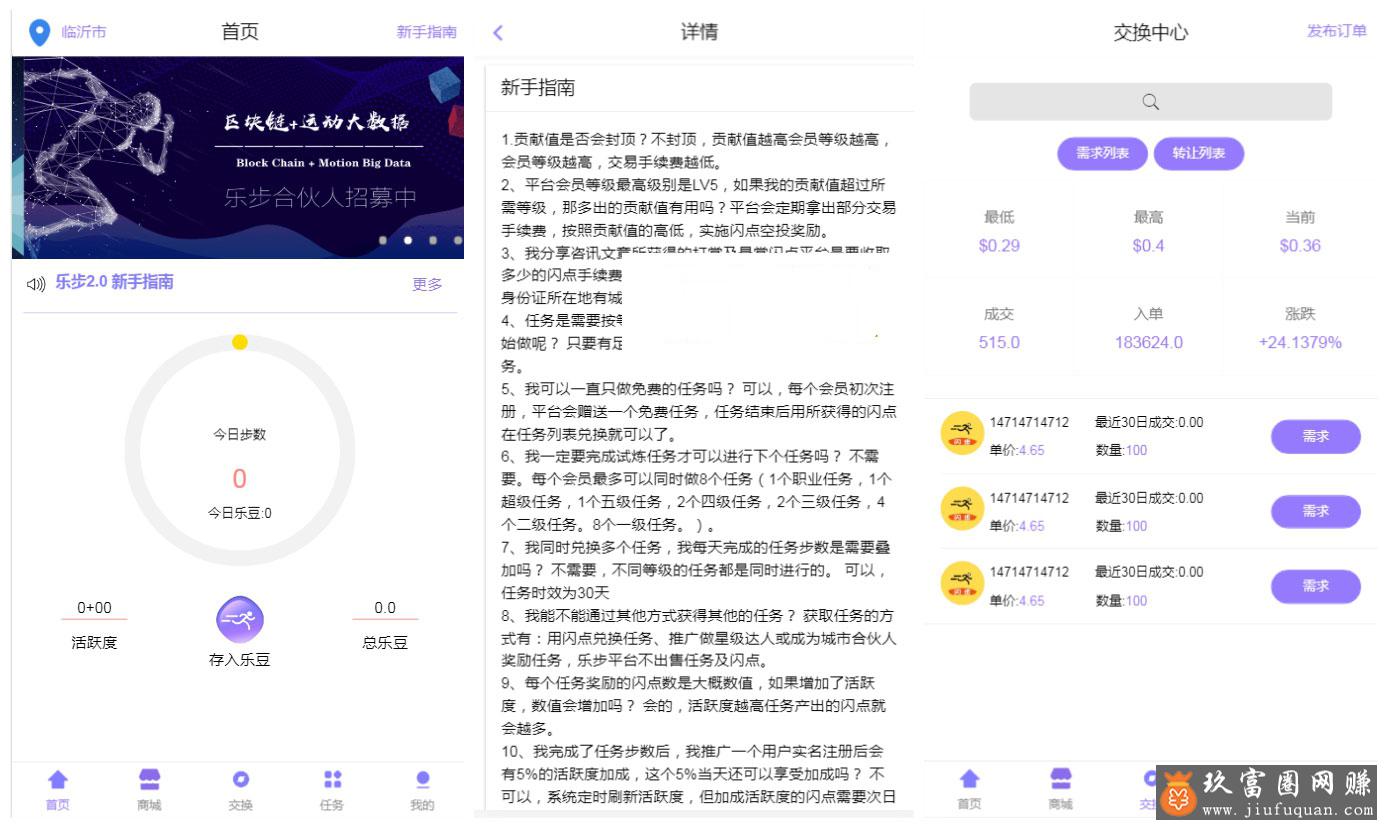Select the 总乐豆 value 0.0
Viewport: 1387px width, 828px height.
pos(385,608)
